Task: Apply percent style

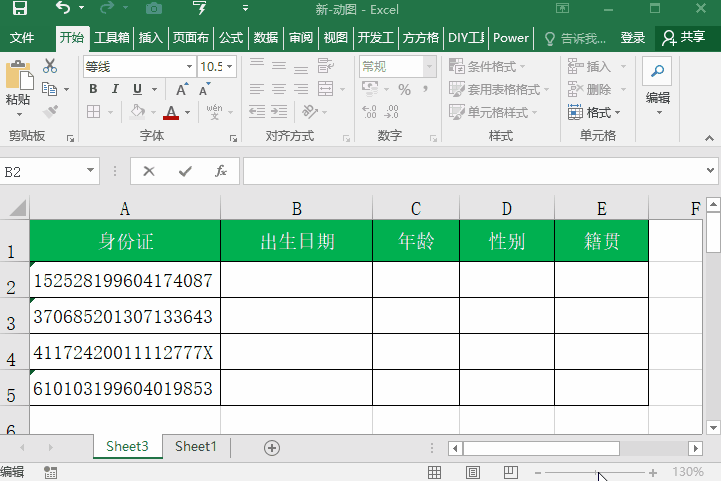Action: (x=404, y=89)
